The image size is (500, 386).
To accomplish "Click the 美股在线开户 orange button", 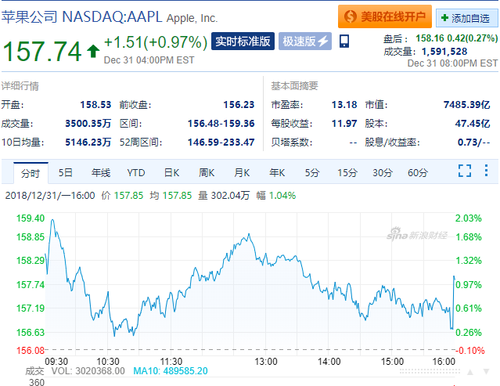I will [x=385, y=16].
